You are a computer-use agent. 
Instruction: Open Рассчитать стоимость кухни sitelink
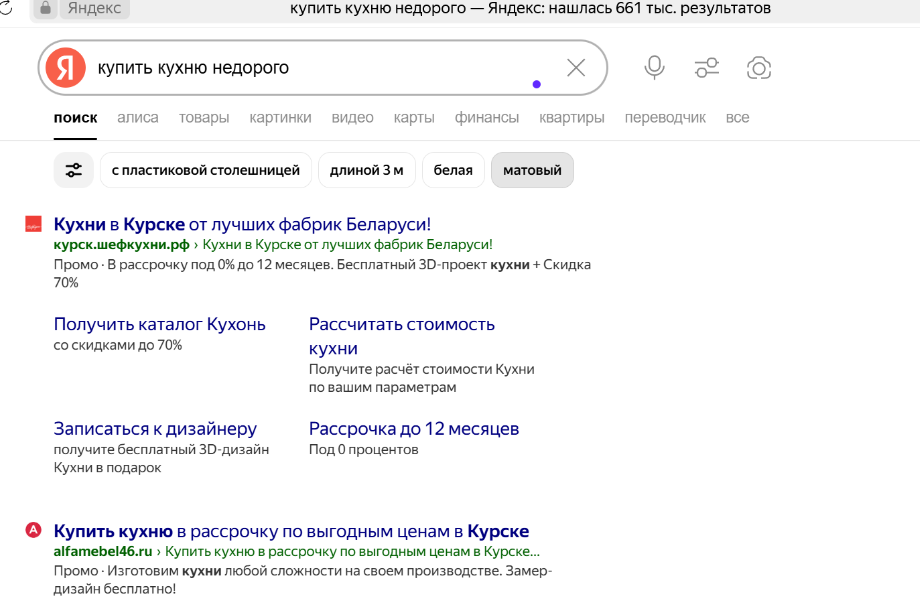(402, 336)
